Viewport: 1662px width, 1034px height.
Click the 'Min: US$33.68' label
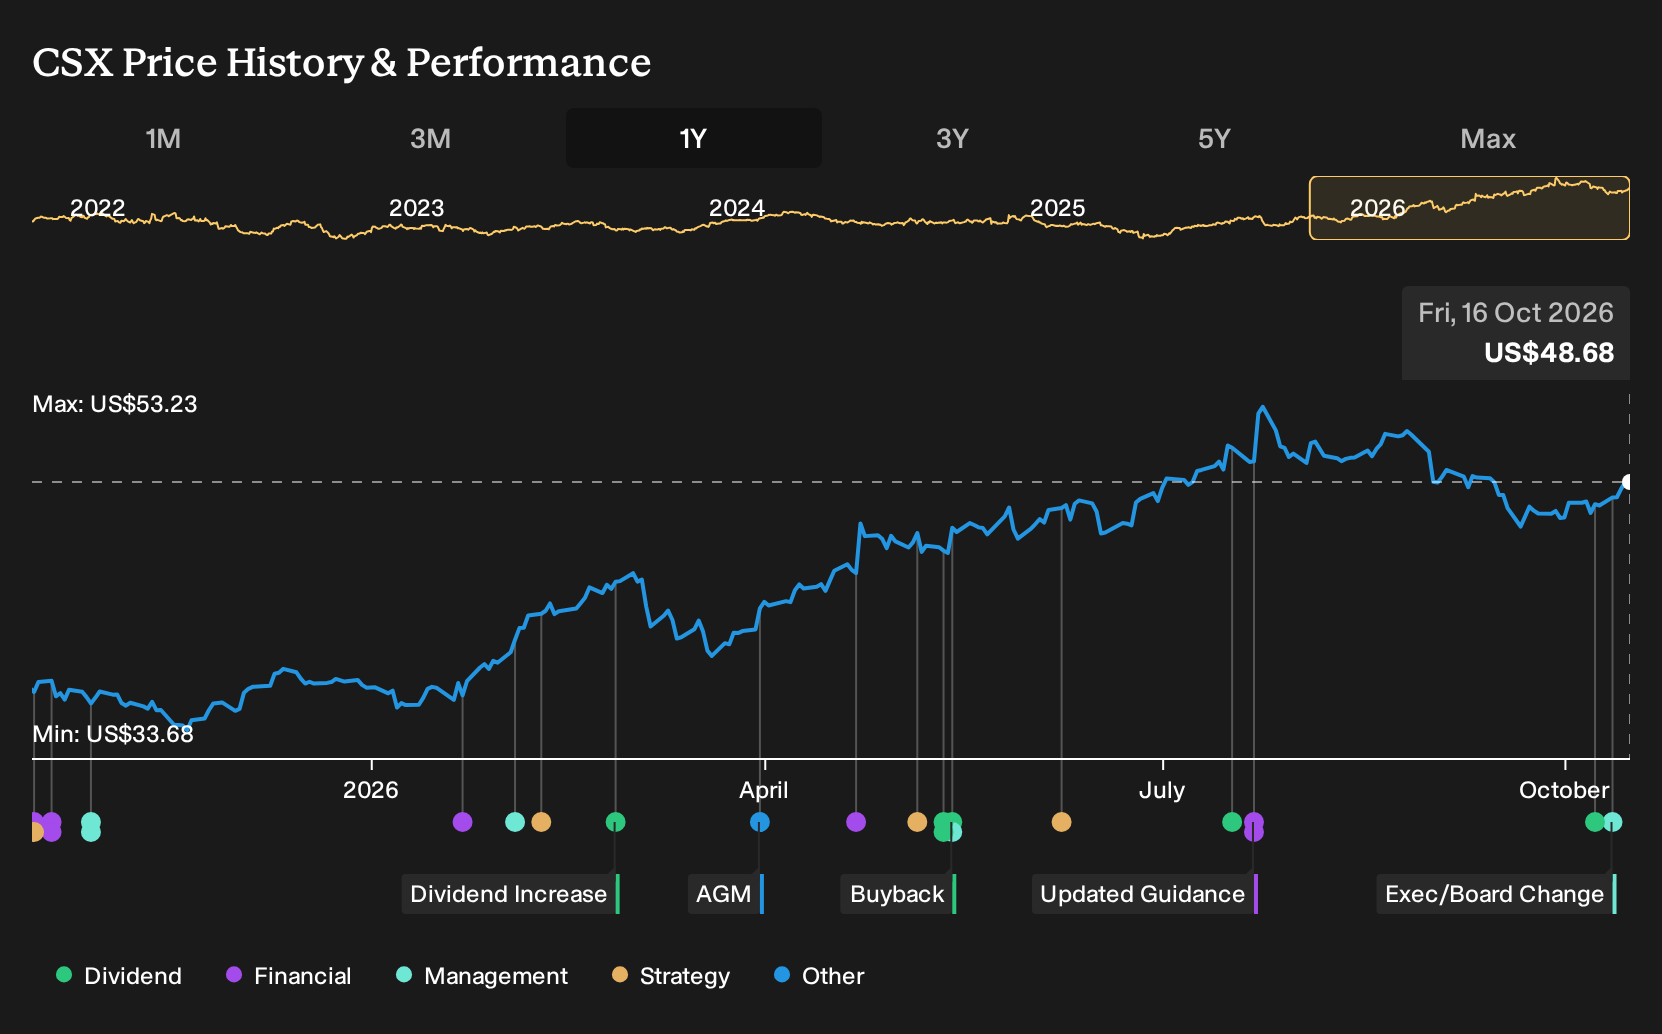coord(113,734)
